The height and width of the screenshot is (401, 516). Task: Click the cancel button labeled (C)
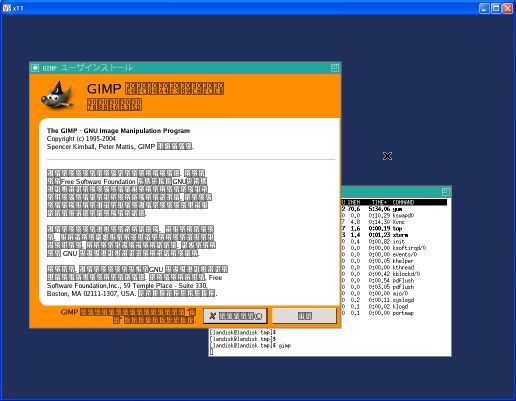tap(235, 316)
